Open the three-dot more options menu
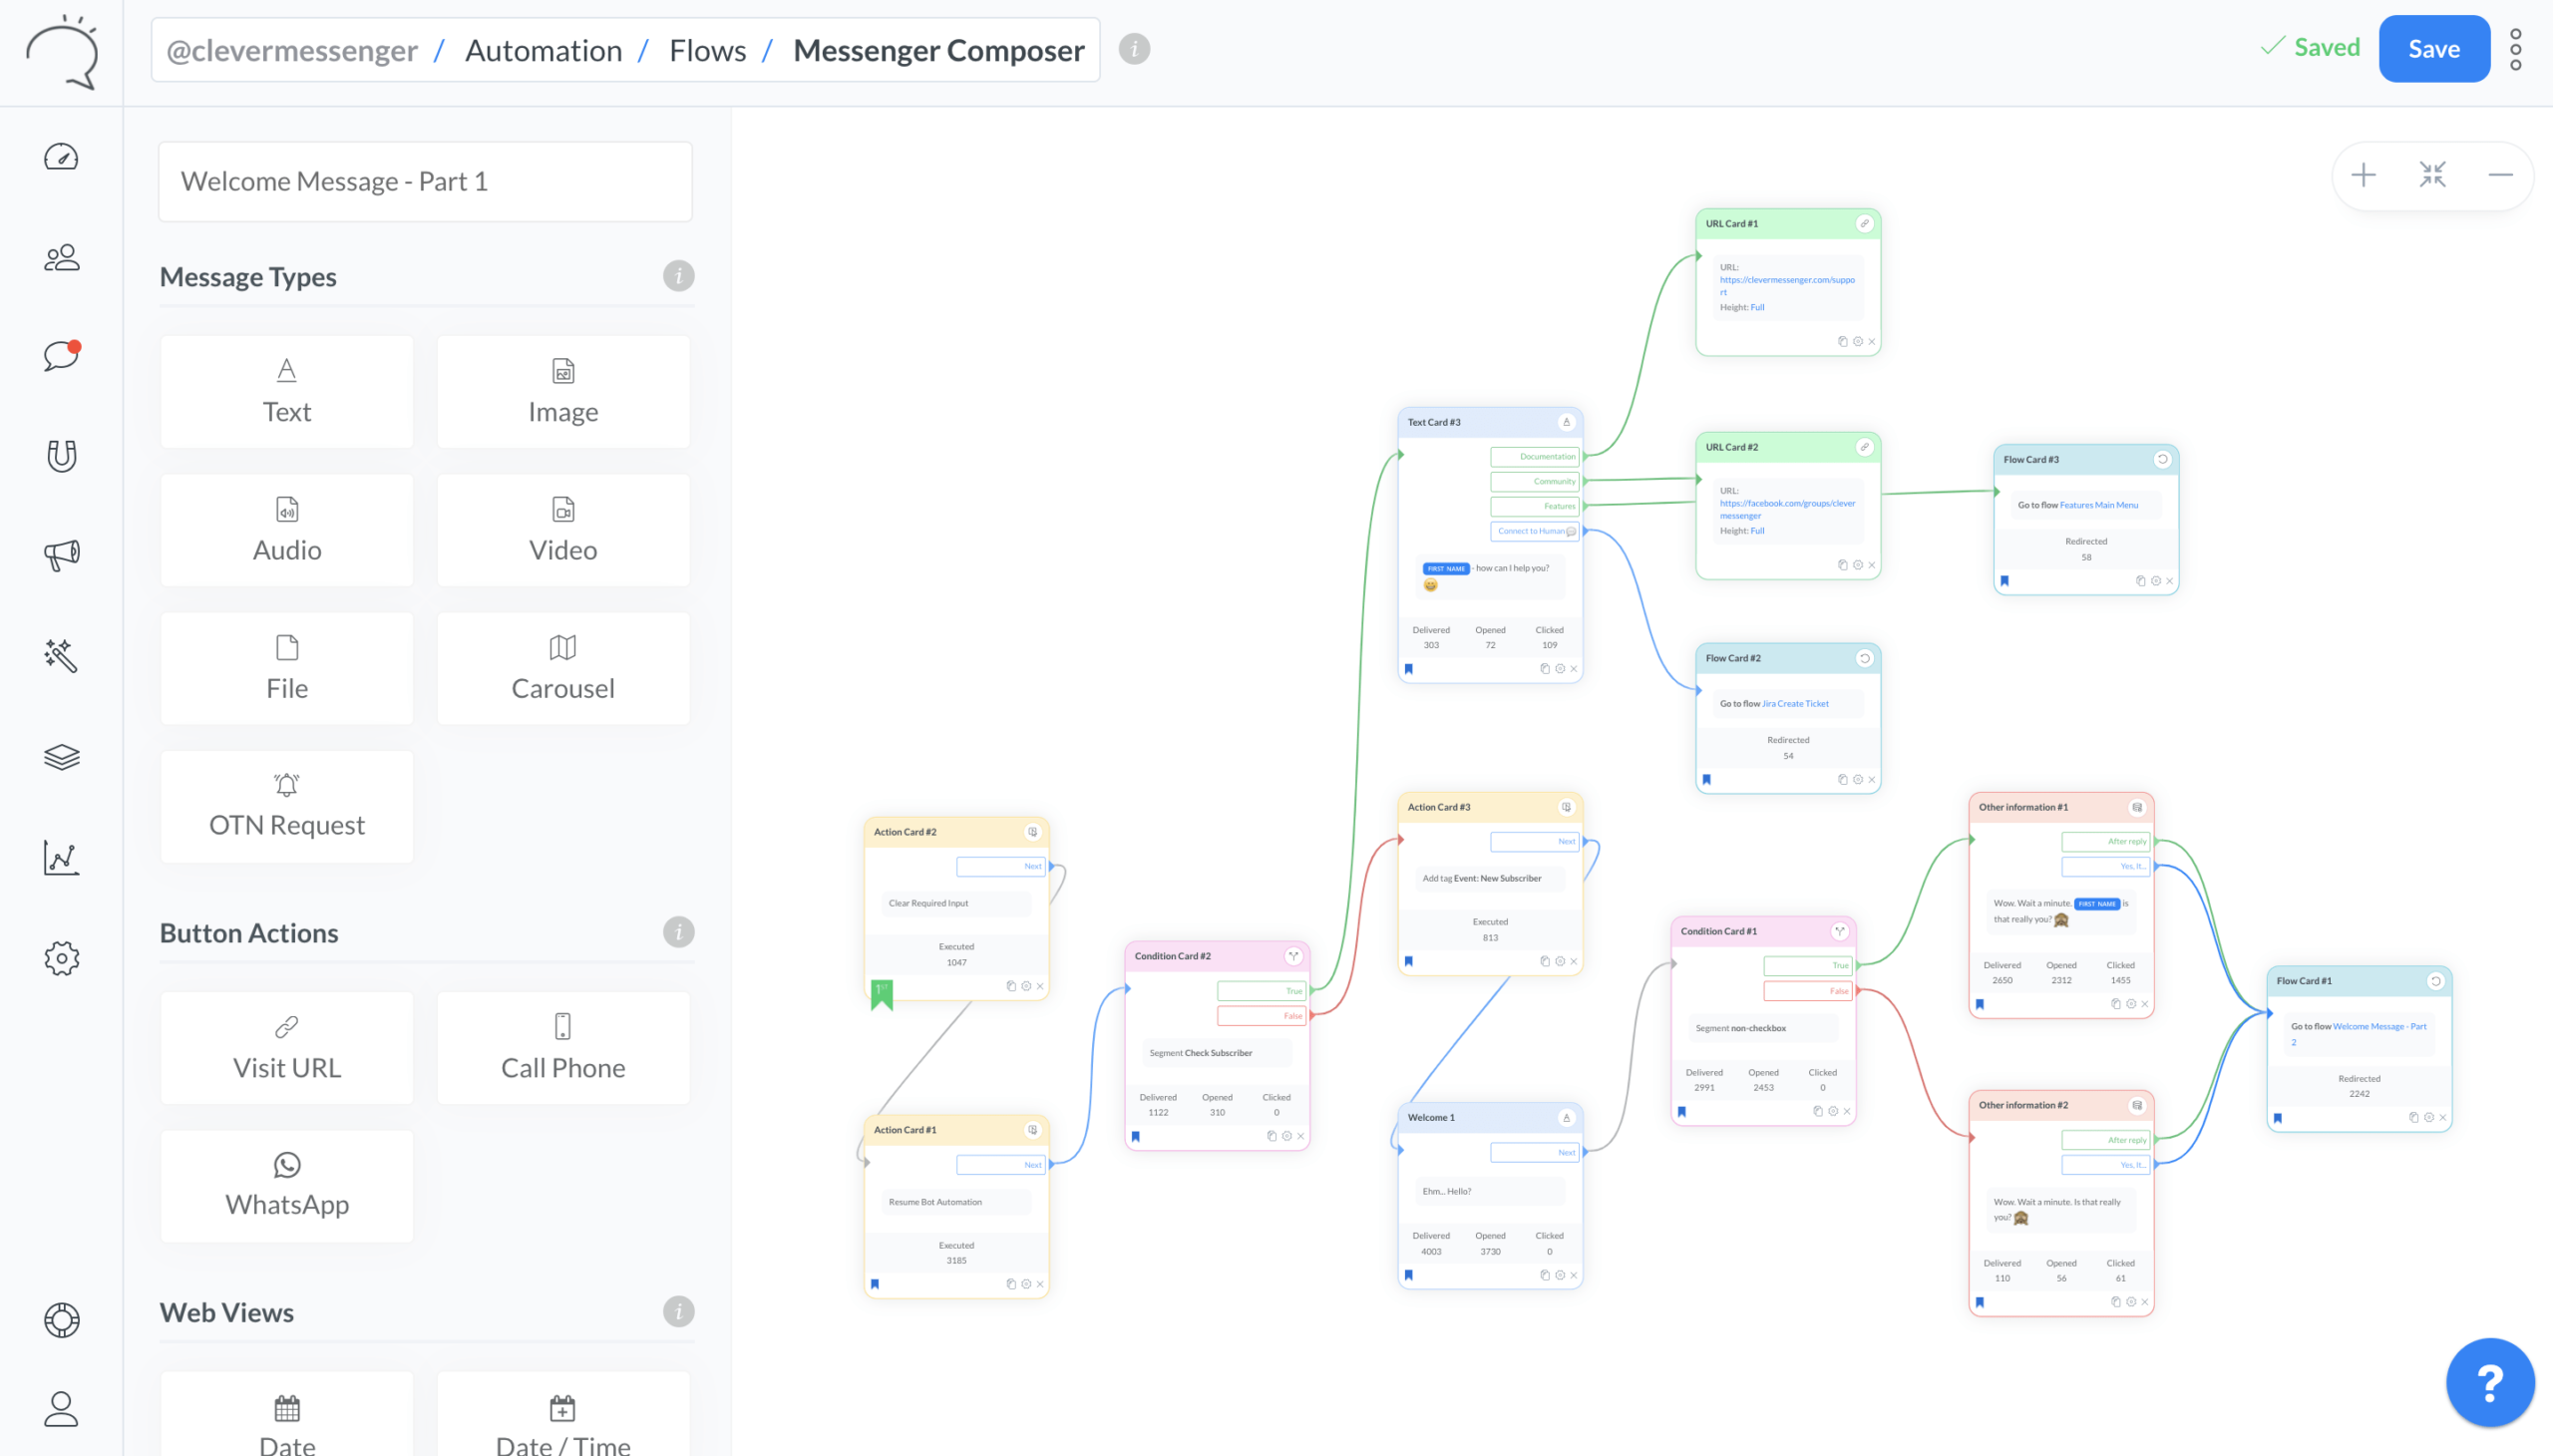Image resolution: width=2553 pixels, height=1456 pixels. point(2516,49)
